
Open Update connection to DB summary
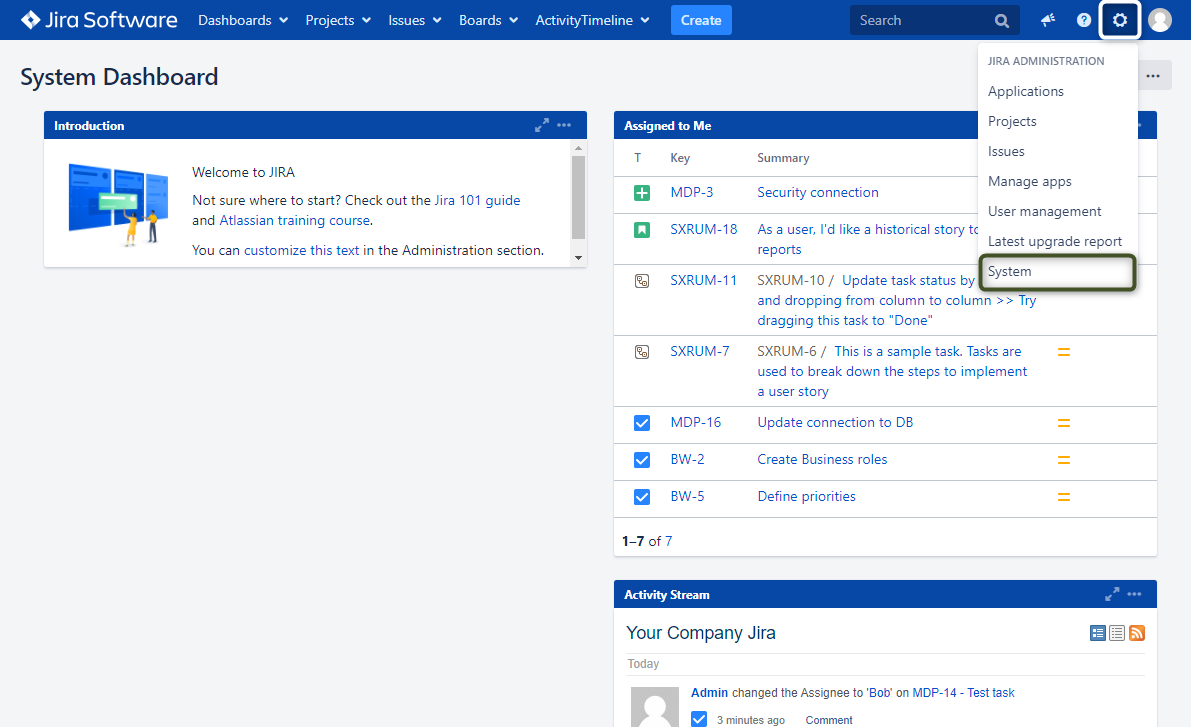(835, 423)
